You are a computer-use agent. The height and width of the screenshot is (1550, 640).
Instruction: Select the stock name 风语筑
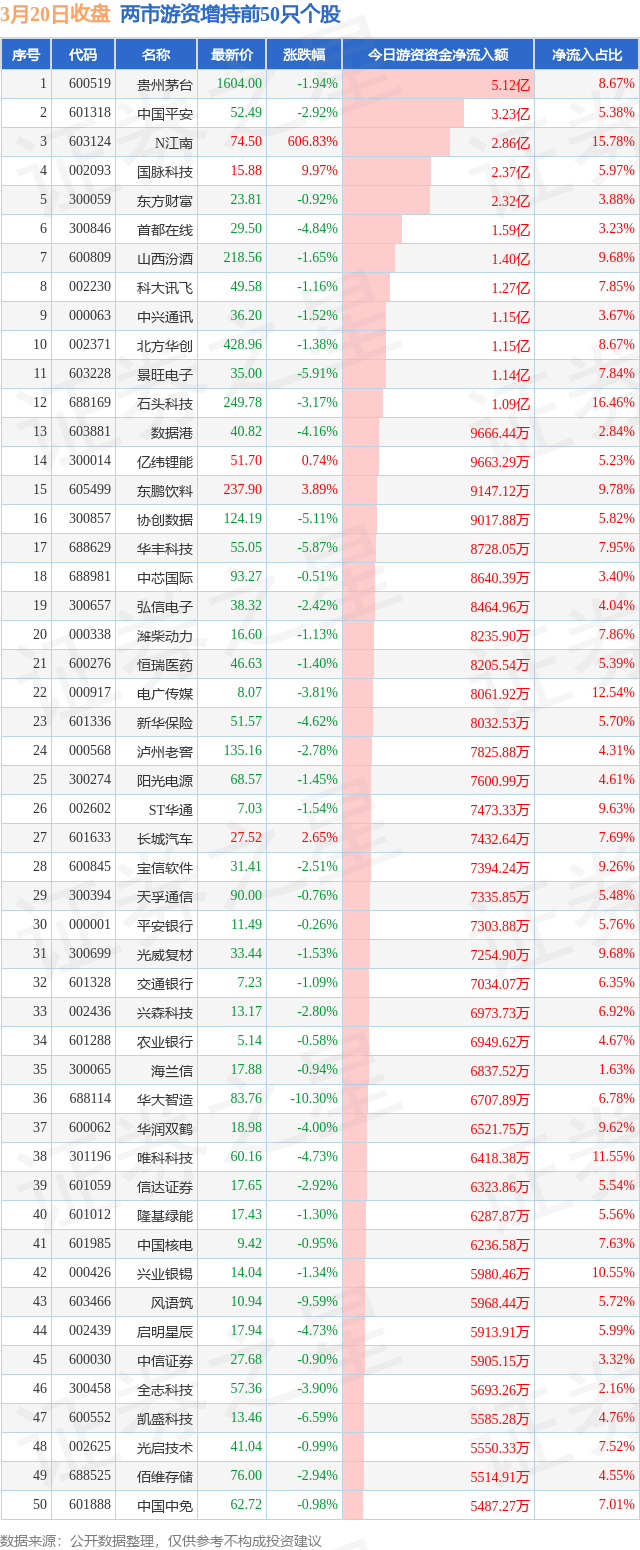pos(171,1303)
